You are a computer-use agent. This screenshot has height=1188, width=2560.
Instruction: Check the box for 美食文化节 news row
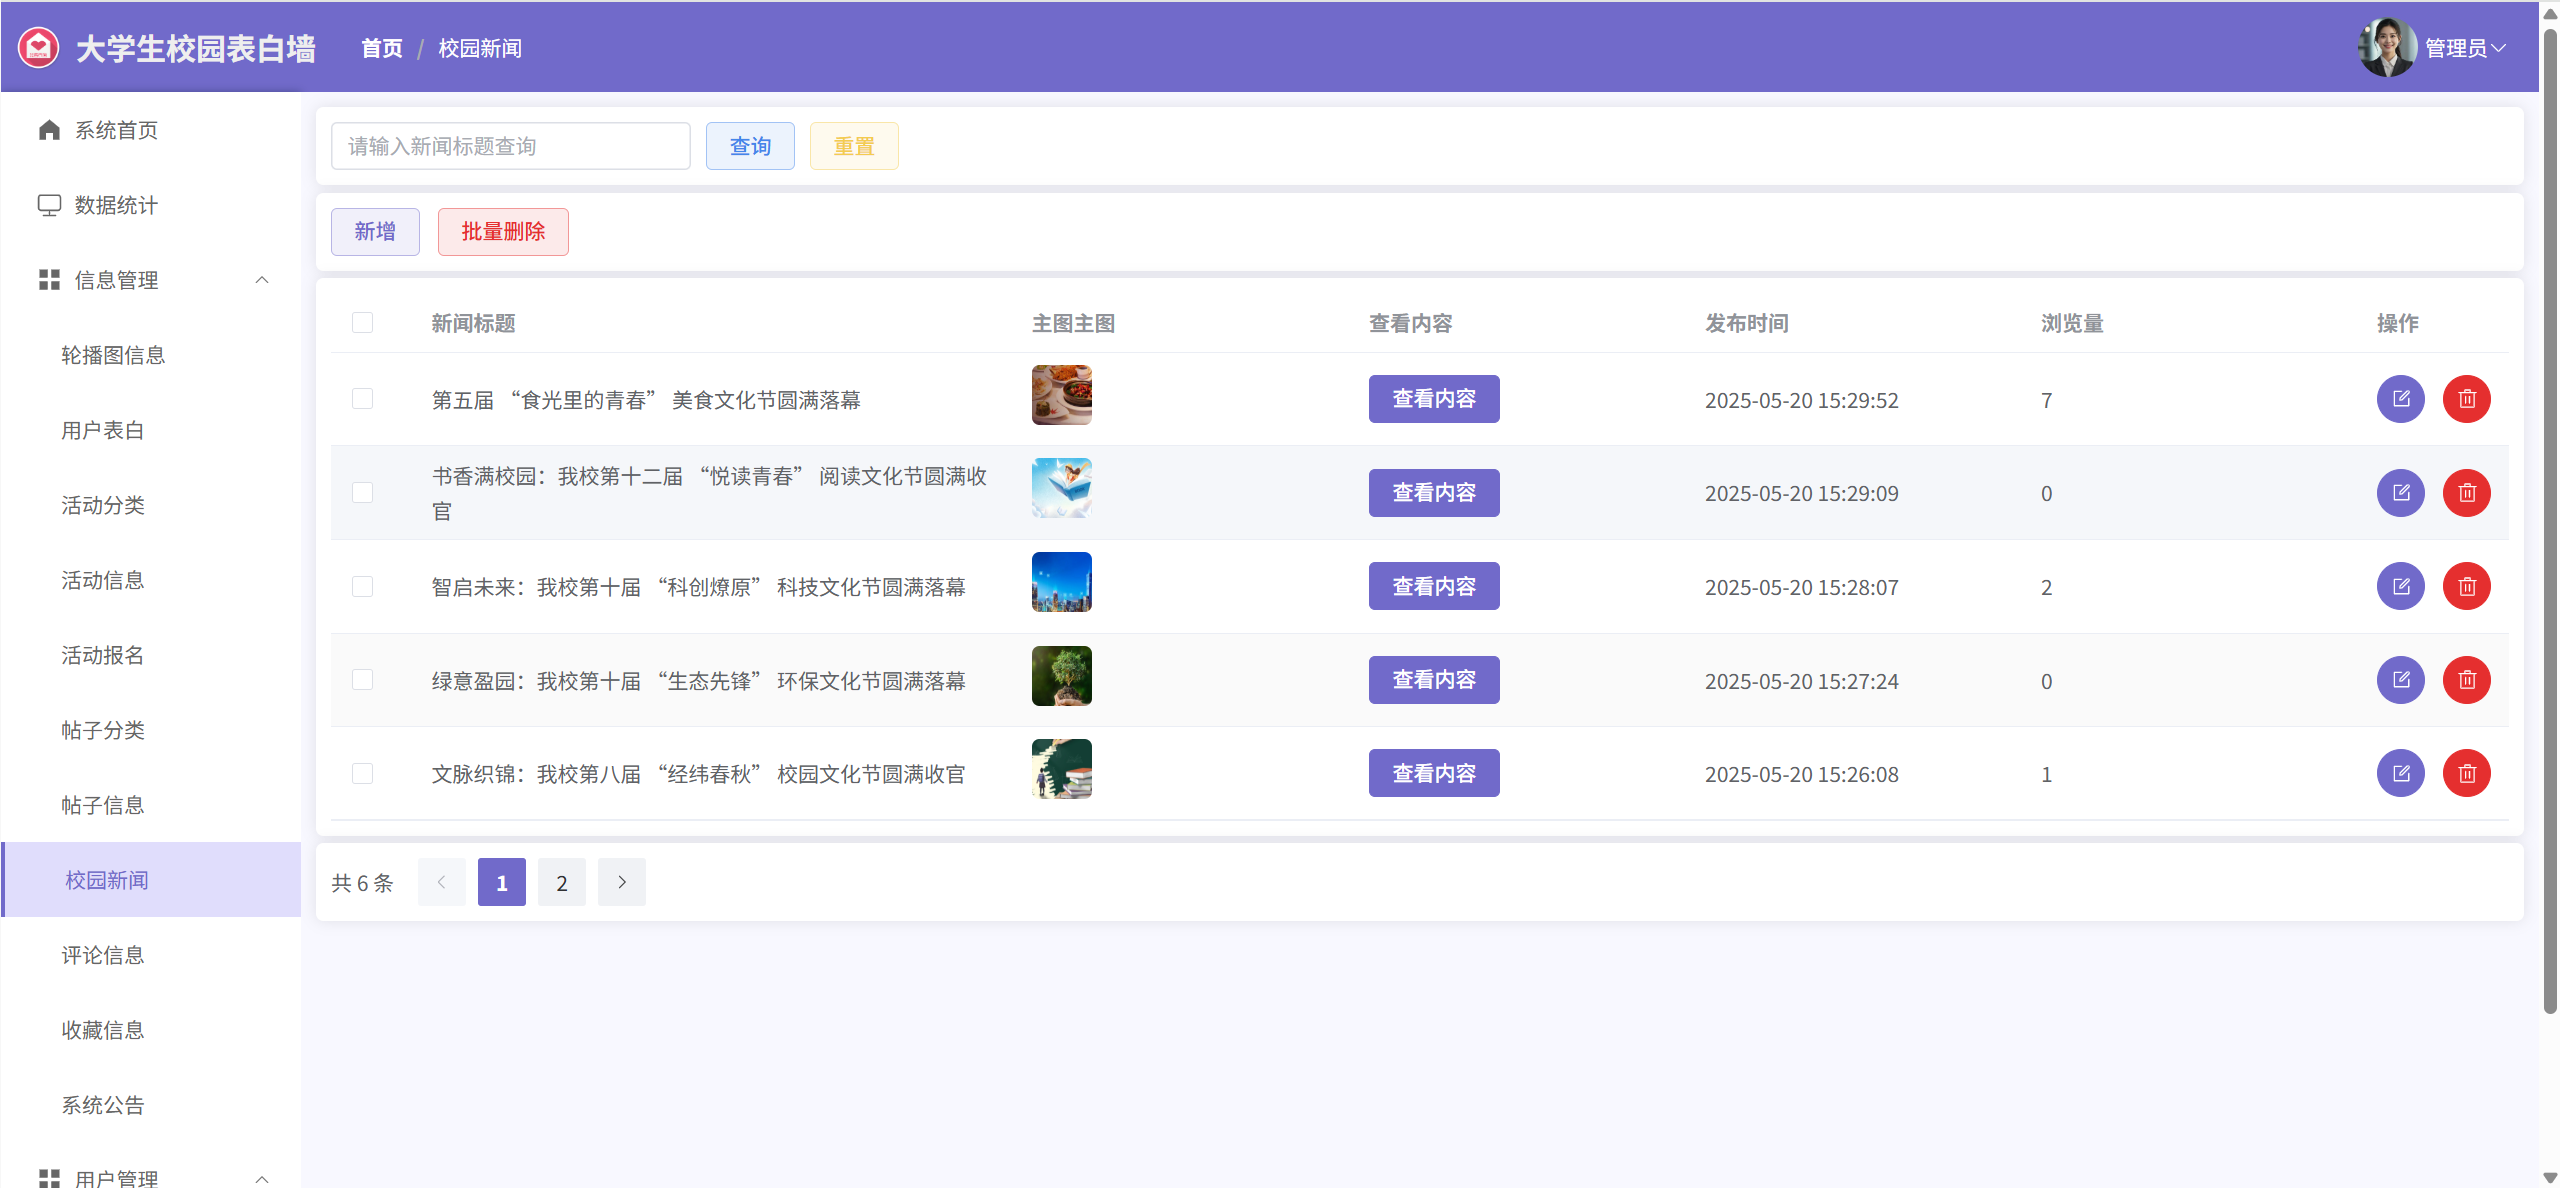[362, 399]
